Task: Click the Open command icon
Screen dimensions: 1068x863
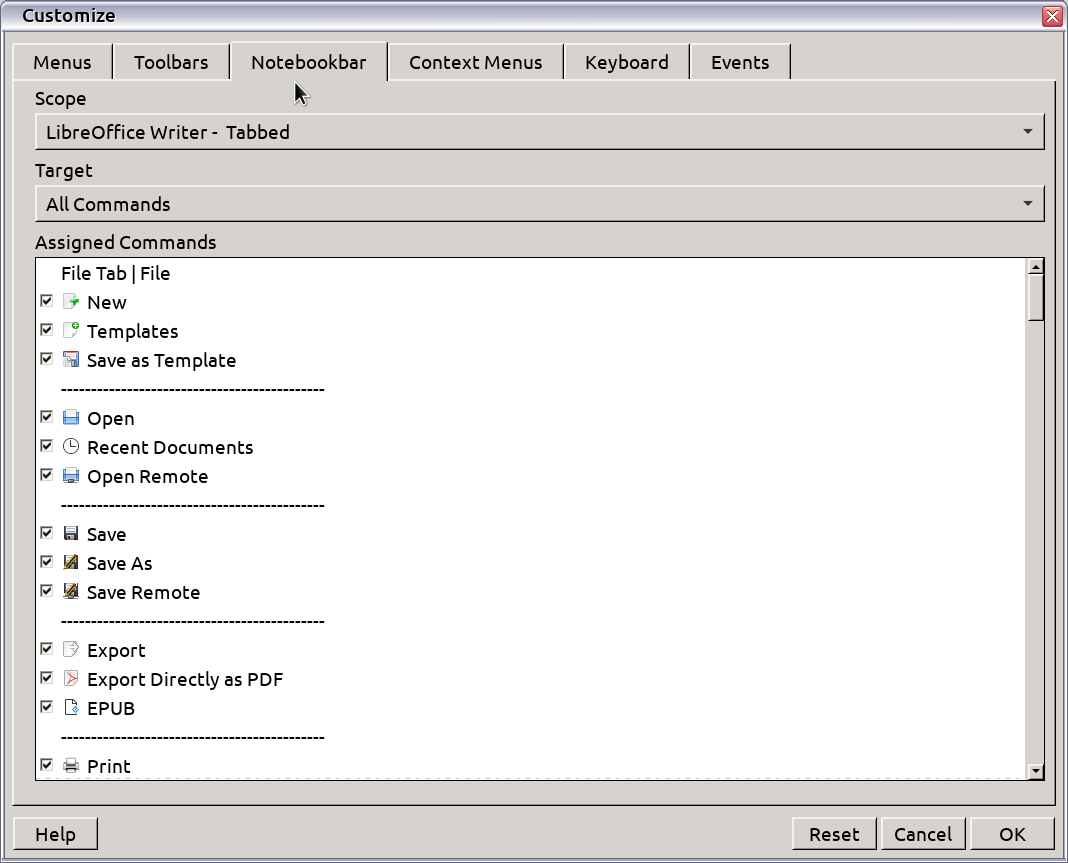Action: (x=71, y=418)
